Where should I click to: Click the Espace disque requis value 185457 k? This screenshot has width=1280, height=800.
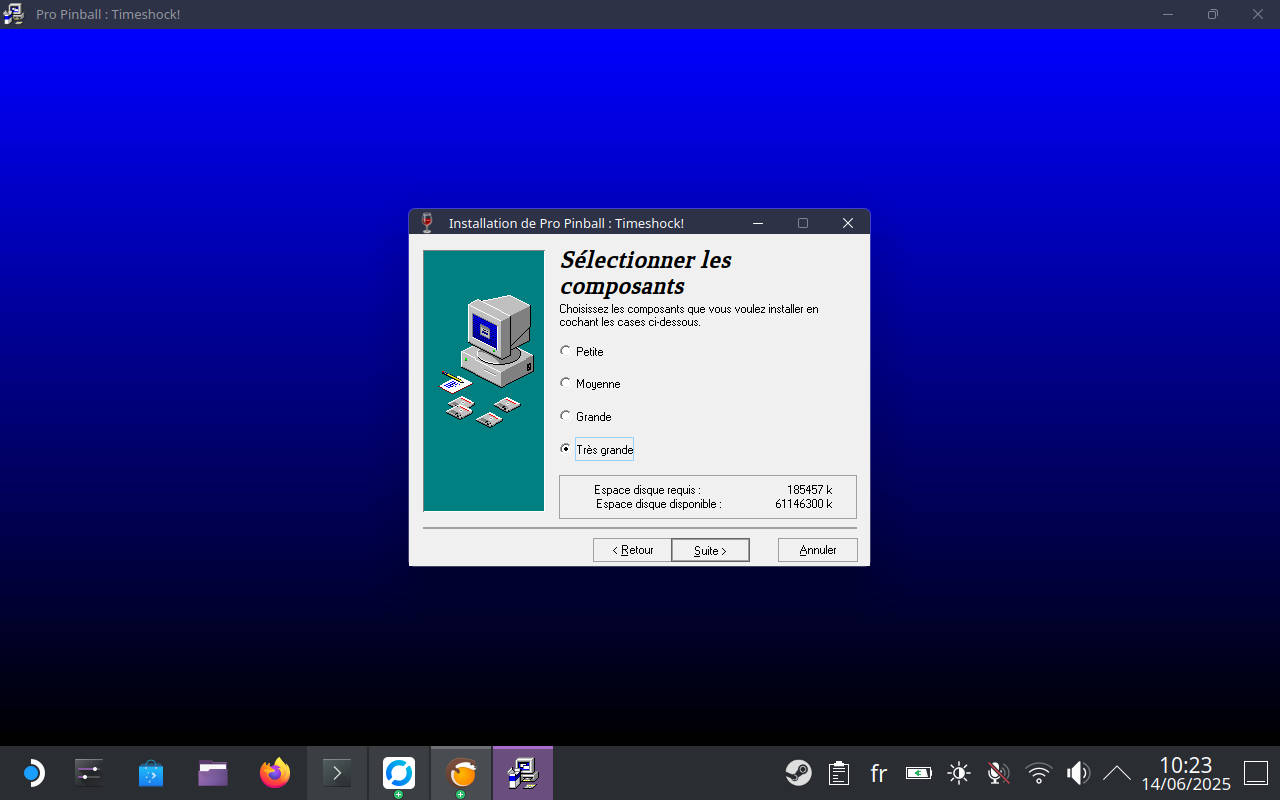(x=809, y=490)
